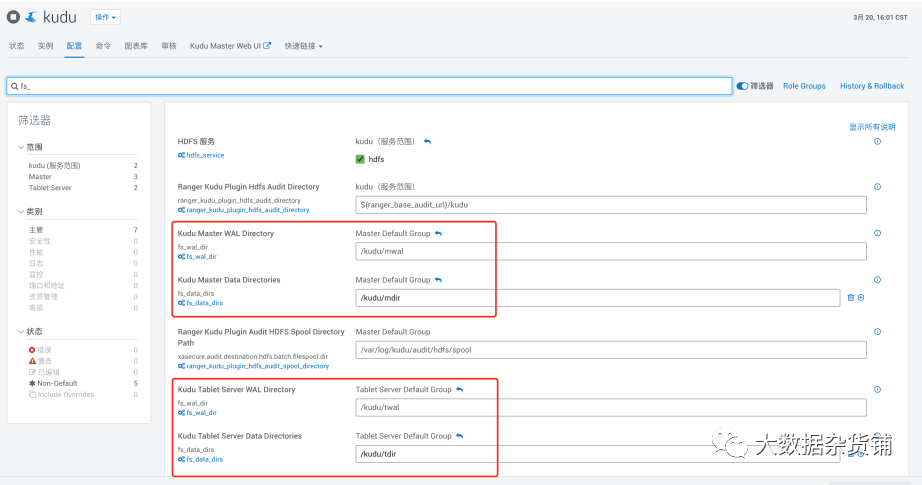Select the 配置 tab
Viewport: 922px width, 485px height.
74,46
